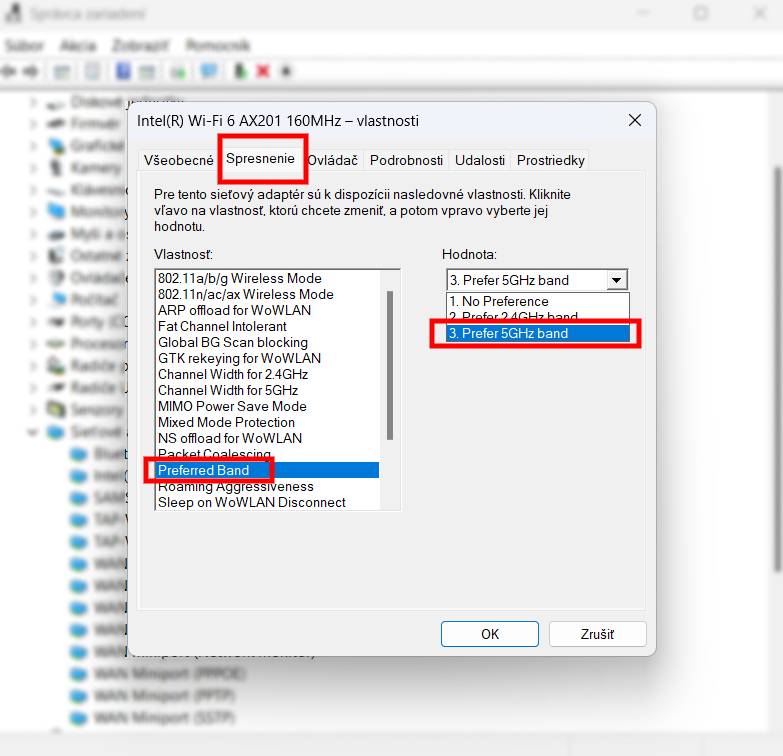Select 'Sleep on WoWLAN Disconnect' property
This screenshot has width=783, height=756.
coord(268,502)
